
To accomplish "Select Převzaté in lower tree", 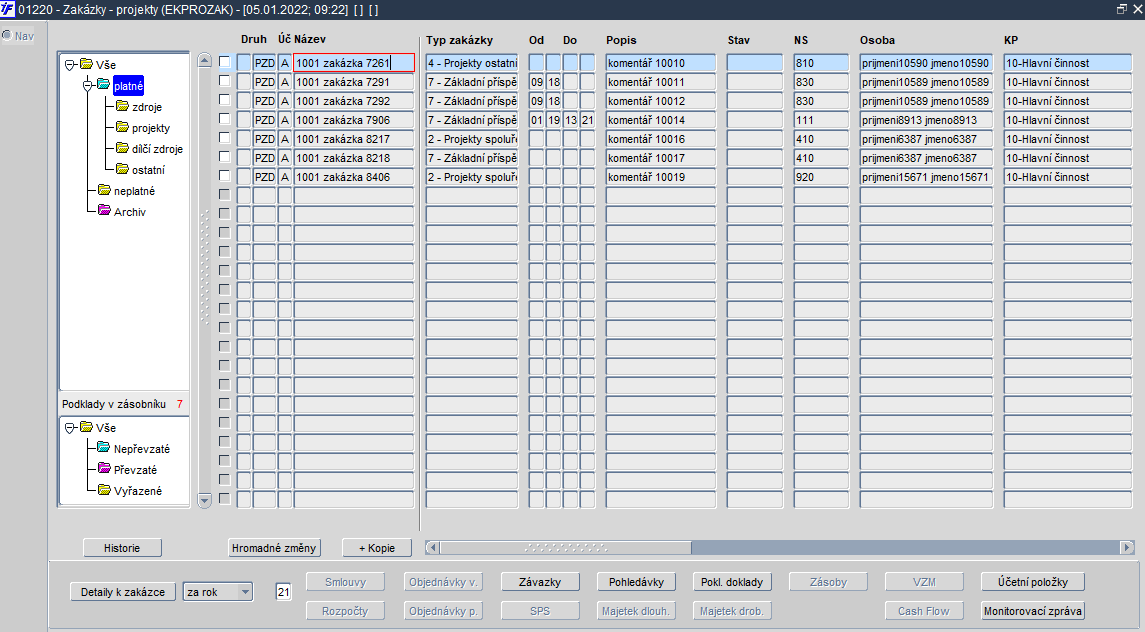I will pos(135,470).
